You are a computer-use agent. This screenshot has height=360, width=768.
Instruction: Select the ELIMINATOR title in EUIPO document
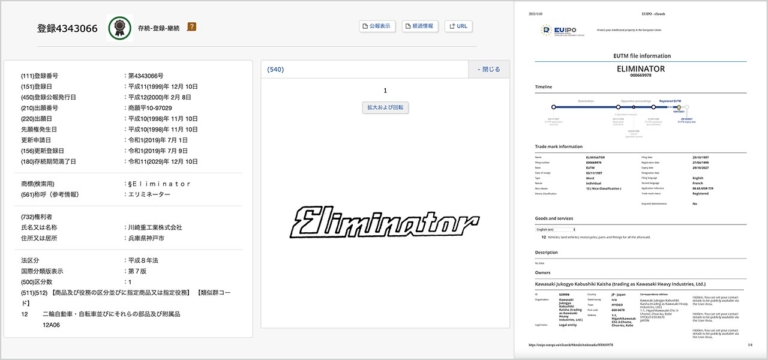tap(641, 69)
